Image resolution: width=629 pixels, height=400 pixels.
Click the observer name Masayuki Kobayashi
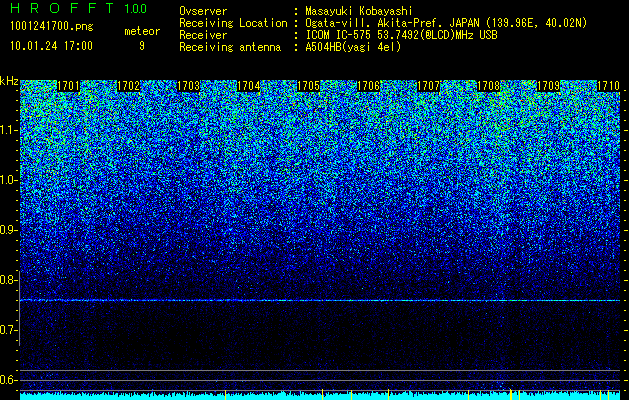click(x=359, y=11)
